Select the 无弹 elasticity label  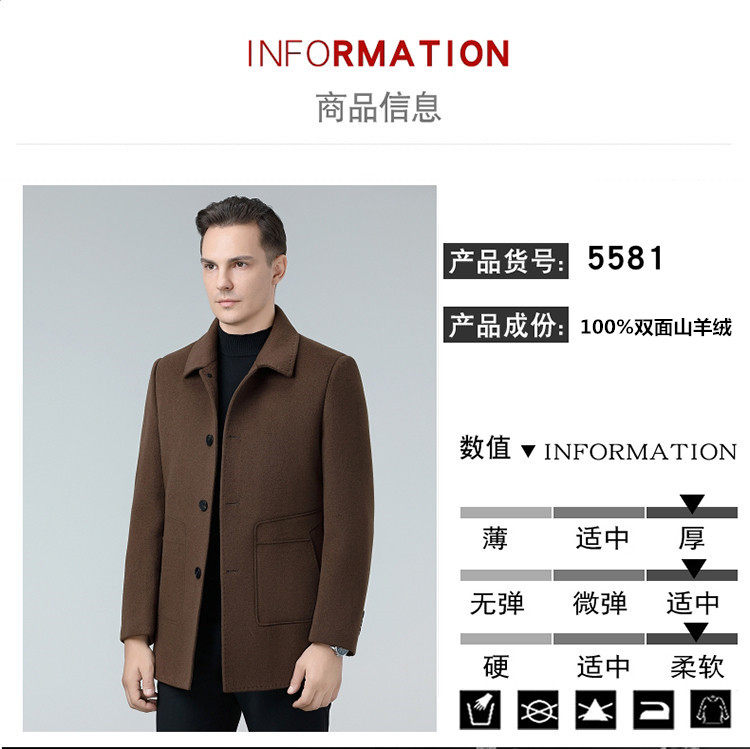[497, 603]
